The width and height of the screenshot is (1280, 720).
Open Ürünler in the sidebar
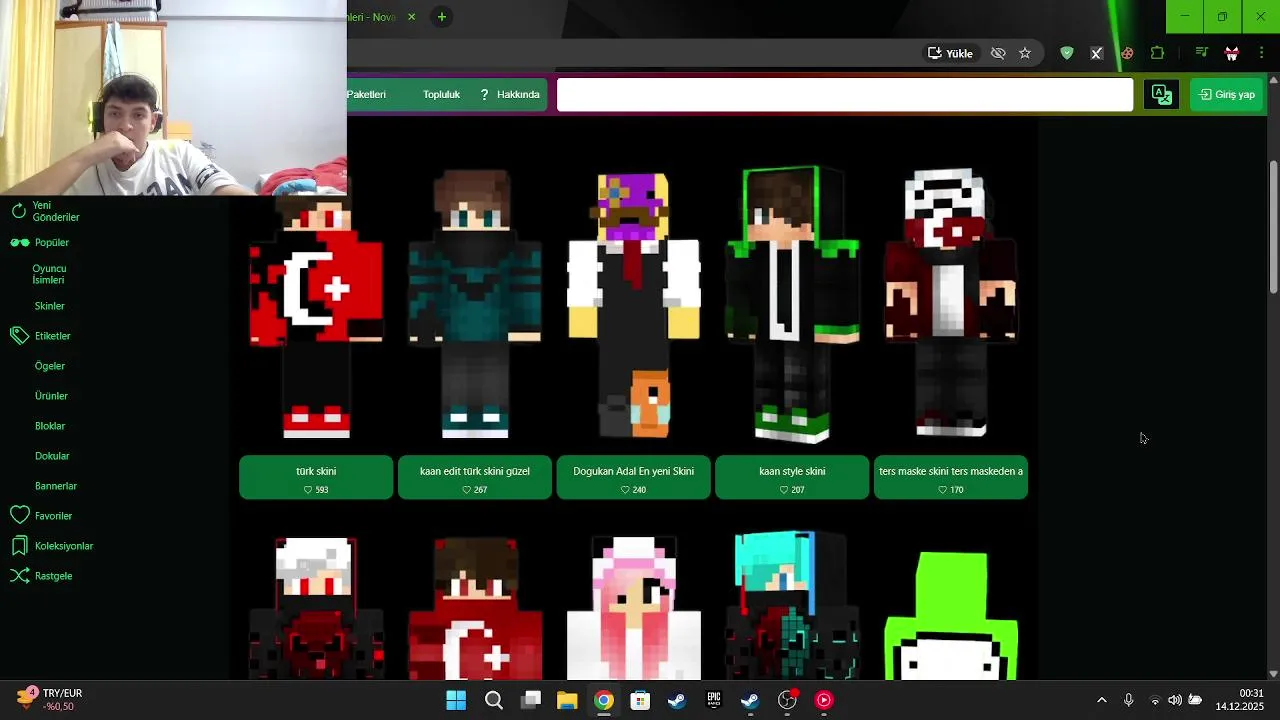coord(51,396)
